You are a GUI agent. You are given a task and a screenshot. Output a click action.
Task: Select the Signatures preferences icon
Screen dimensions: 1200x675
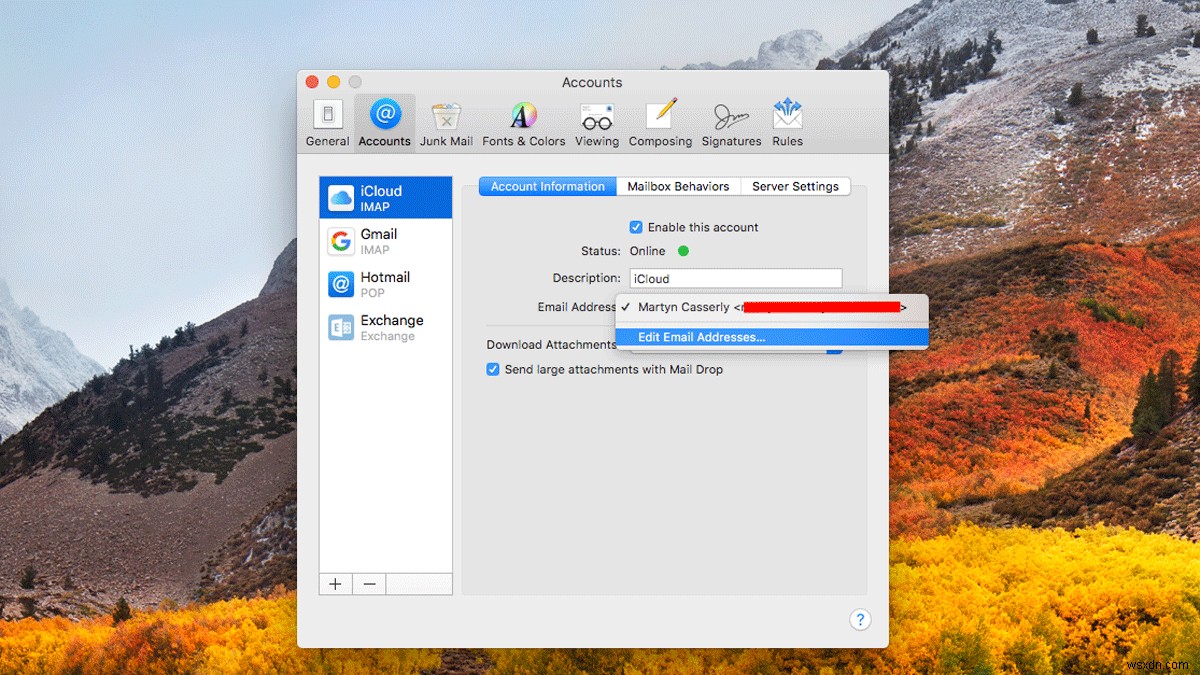731,120
